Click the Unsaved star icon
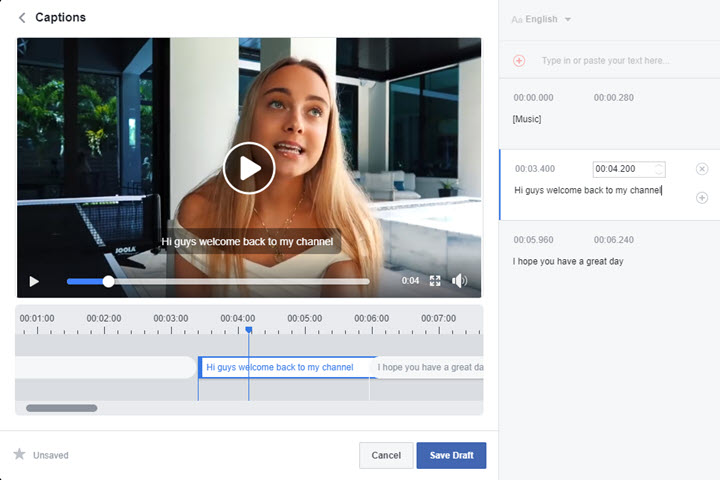This screenshot has height=480, width=720. tap(19, 455)
